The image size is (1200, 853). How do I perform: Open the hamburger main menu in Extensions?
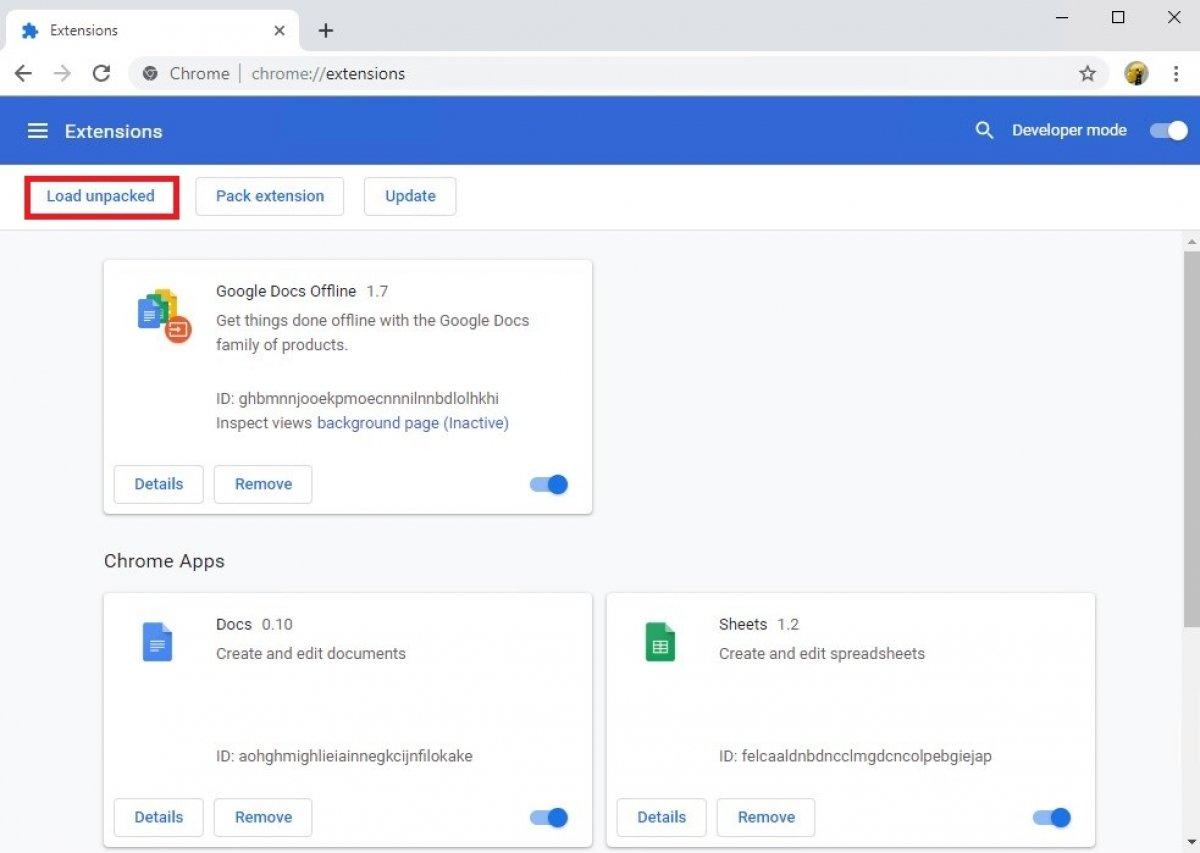[x=38, y=131]
